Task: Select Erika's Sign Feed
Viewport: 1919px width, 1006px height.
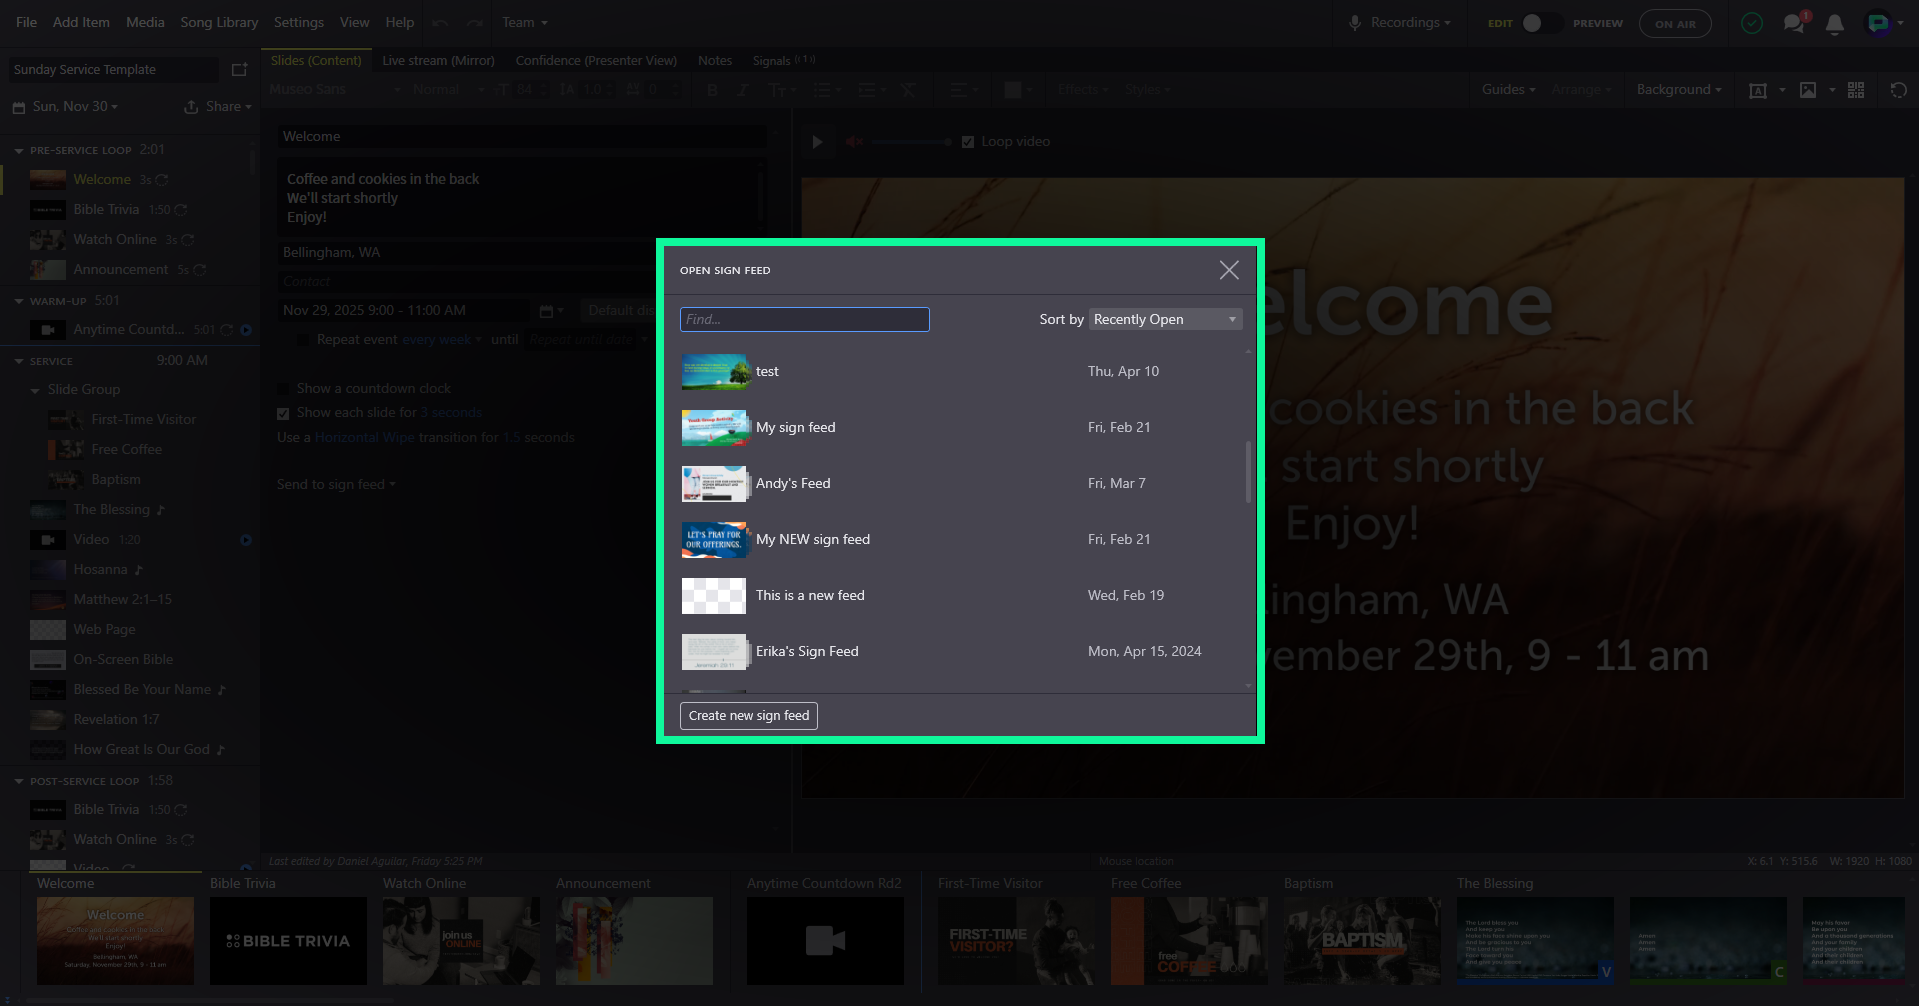Action: [960, 651]
